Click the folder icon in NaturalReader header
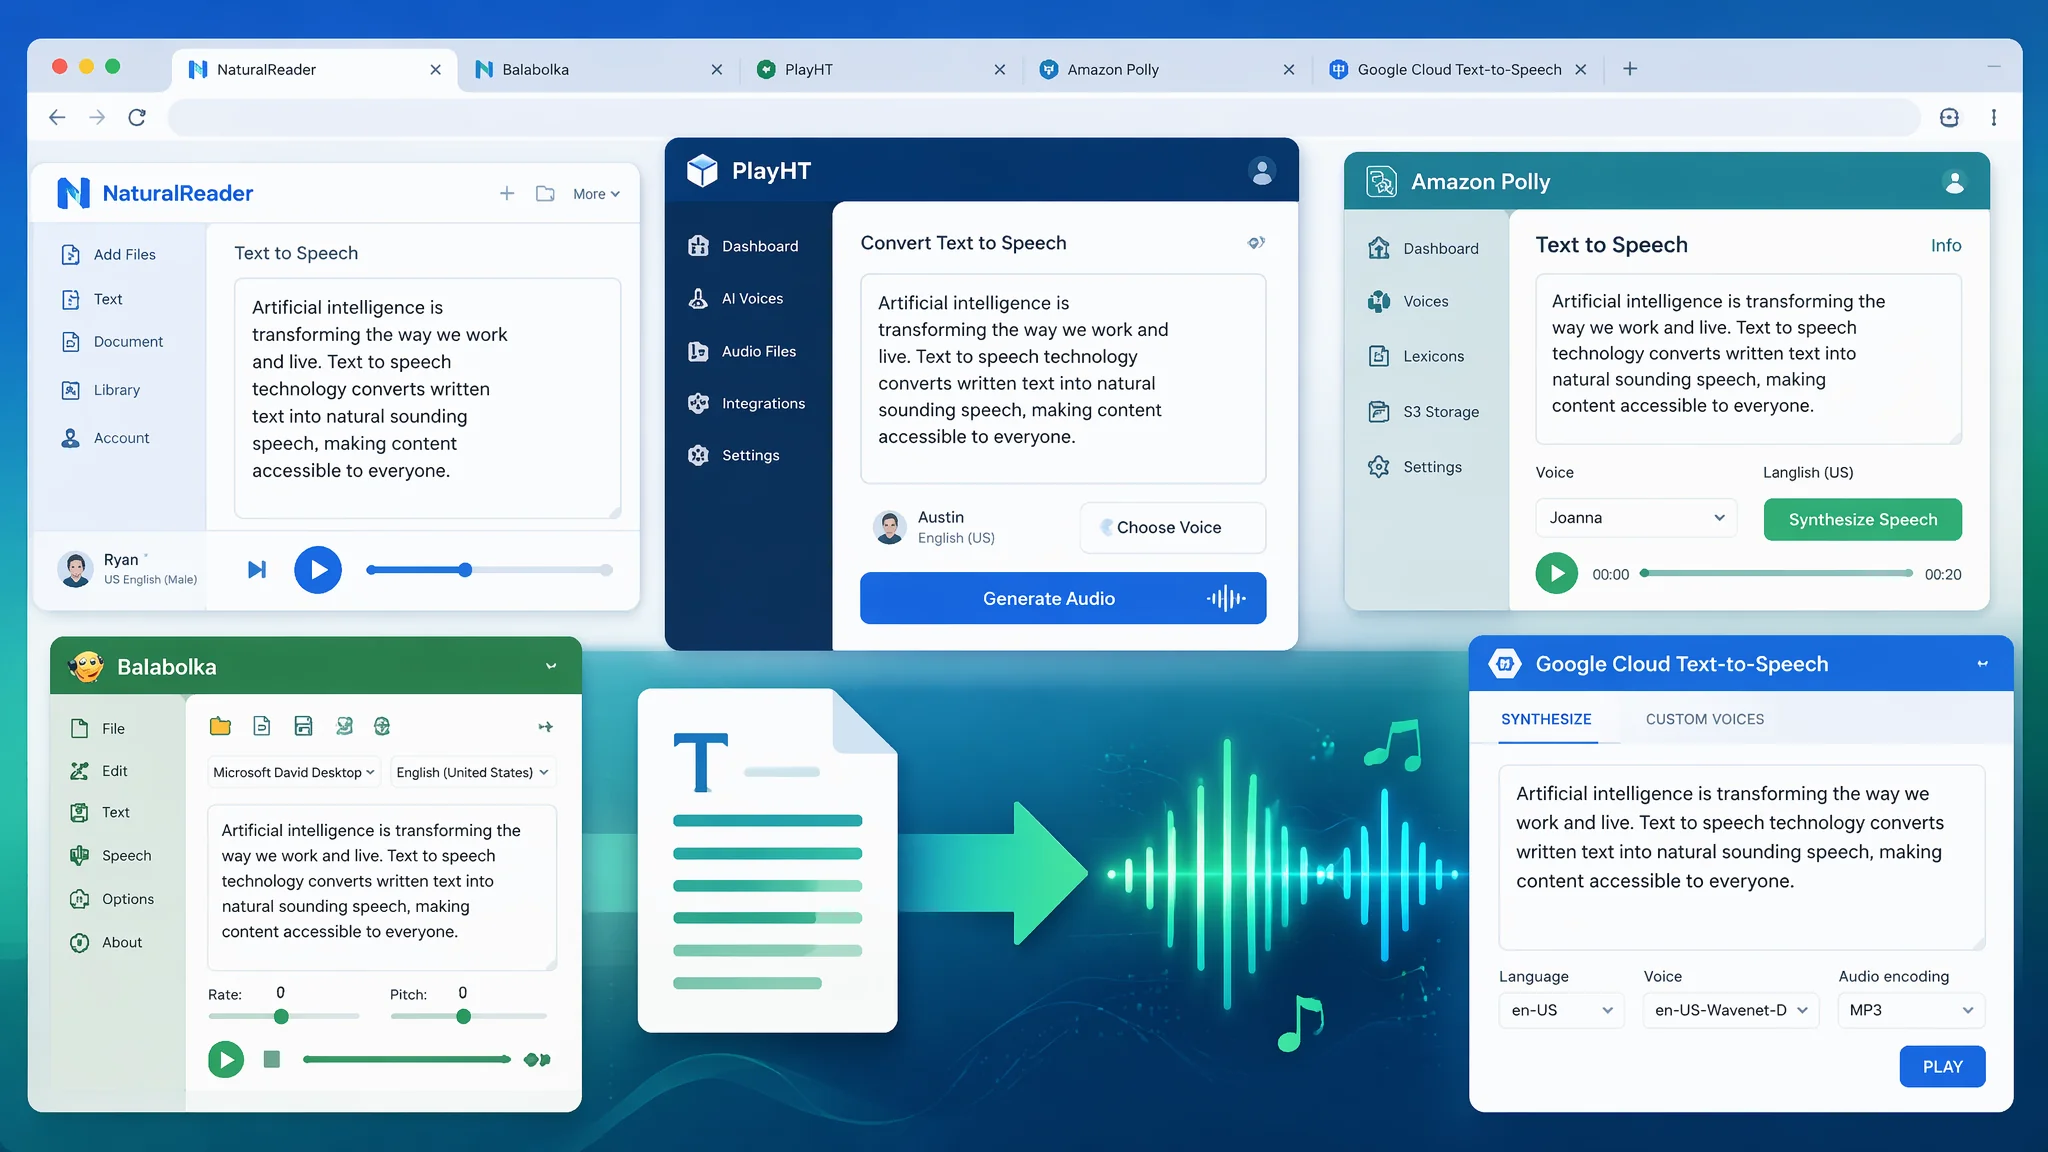The image size is (2048, 1152). coord(545,193)
